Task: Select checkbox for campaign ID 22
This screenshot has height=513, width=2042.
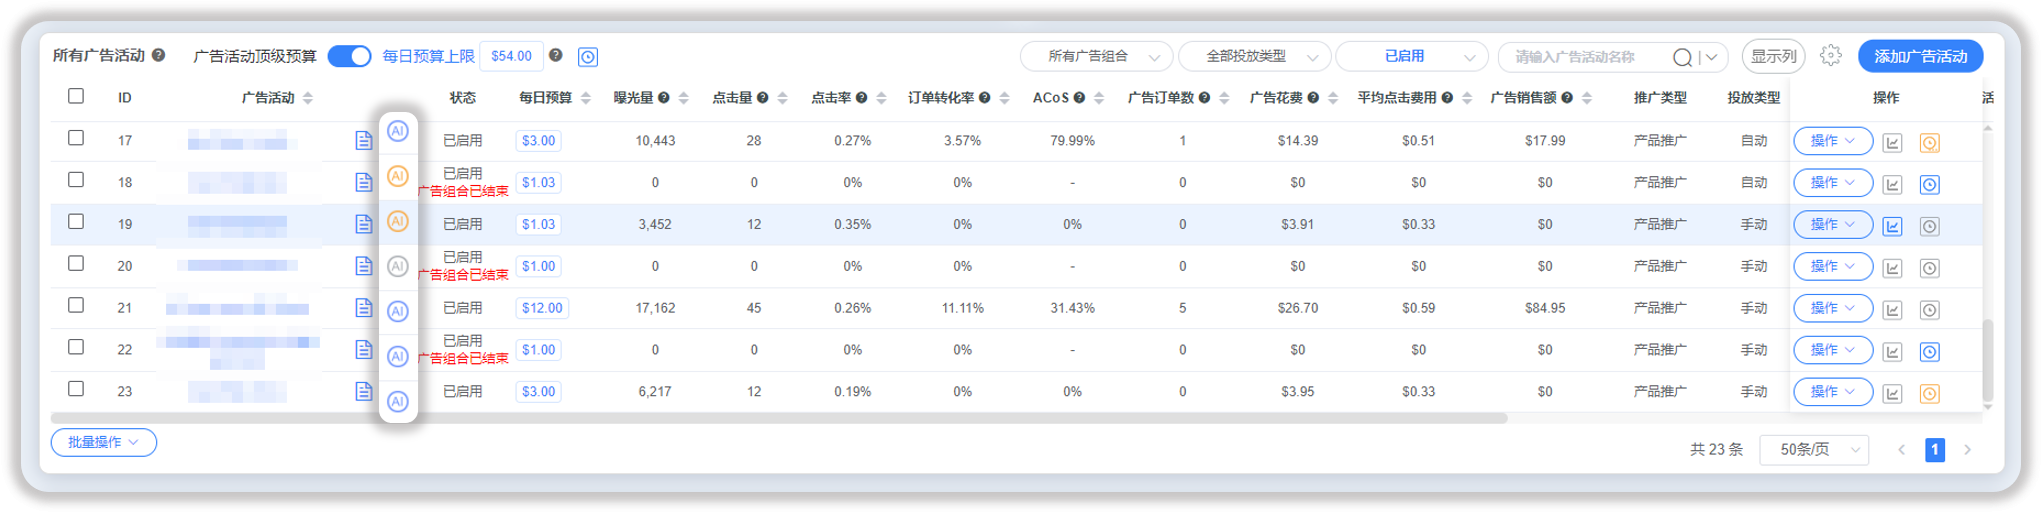Action: point(76,347)
